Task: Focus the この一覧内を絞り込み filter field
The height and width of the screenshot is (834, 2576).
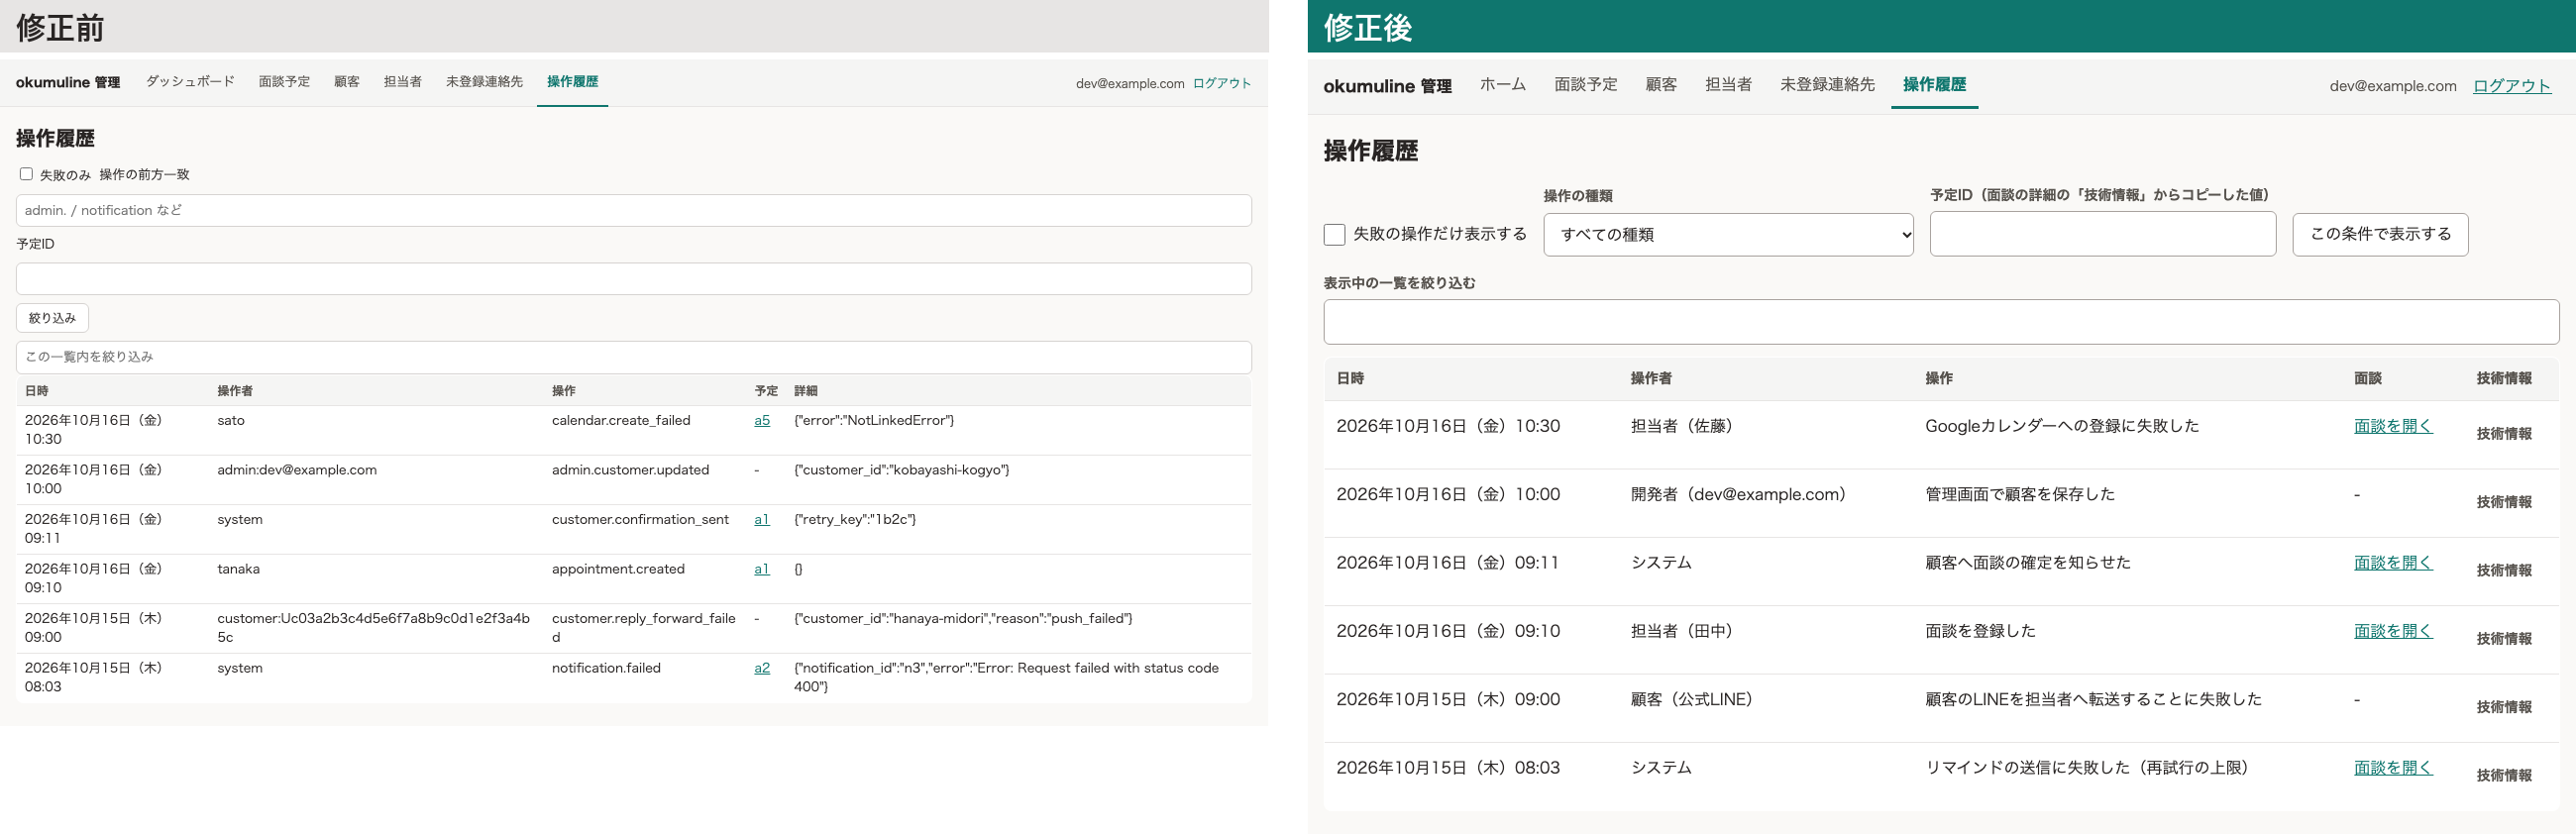Action: [633, 357]
